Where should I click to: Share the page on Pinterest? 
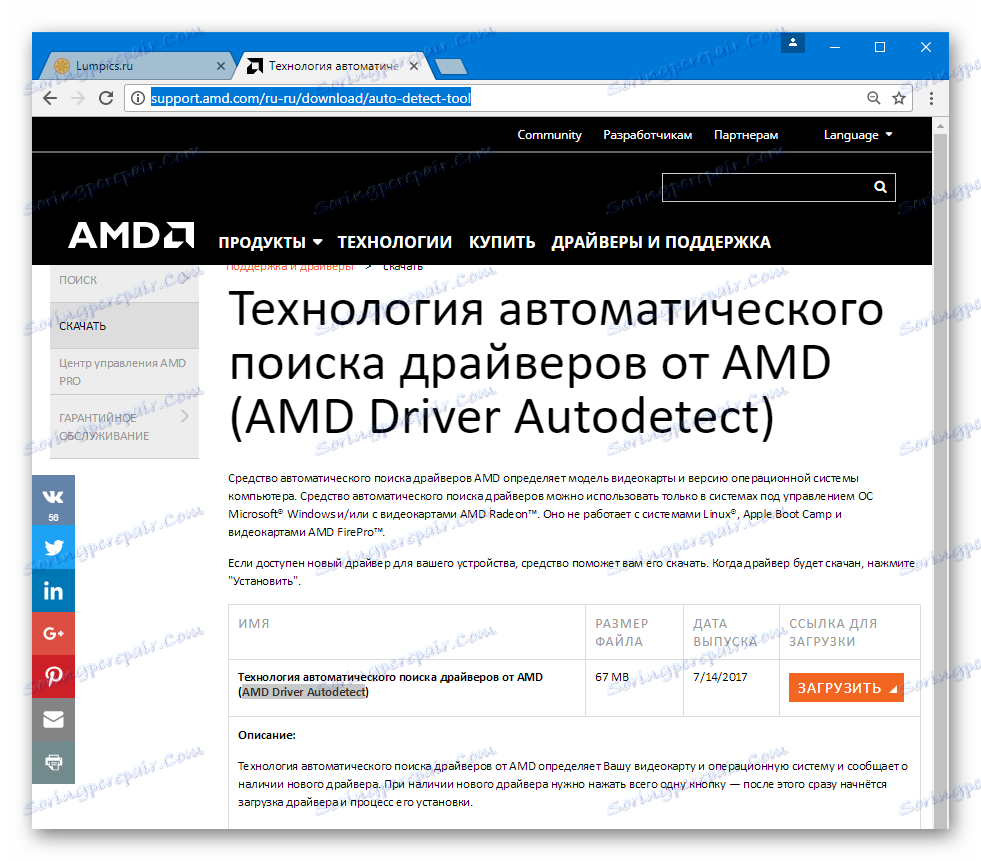[x=53, y=676]
